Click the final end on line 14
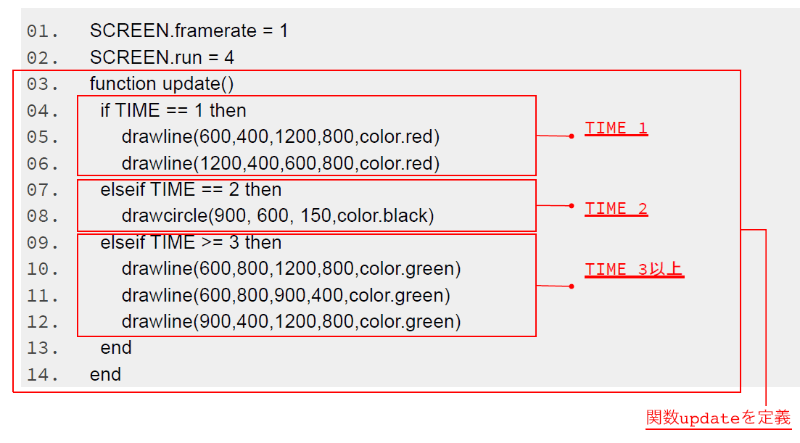The image size is (800, 443). 105,374
